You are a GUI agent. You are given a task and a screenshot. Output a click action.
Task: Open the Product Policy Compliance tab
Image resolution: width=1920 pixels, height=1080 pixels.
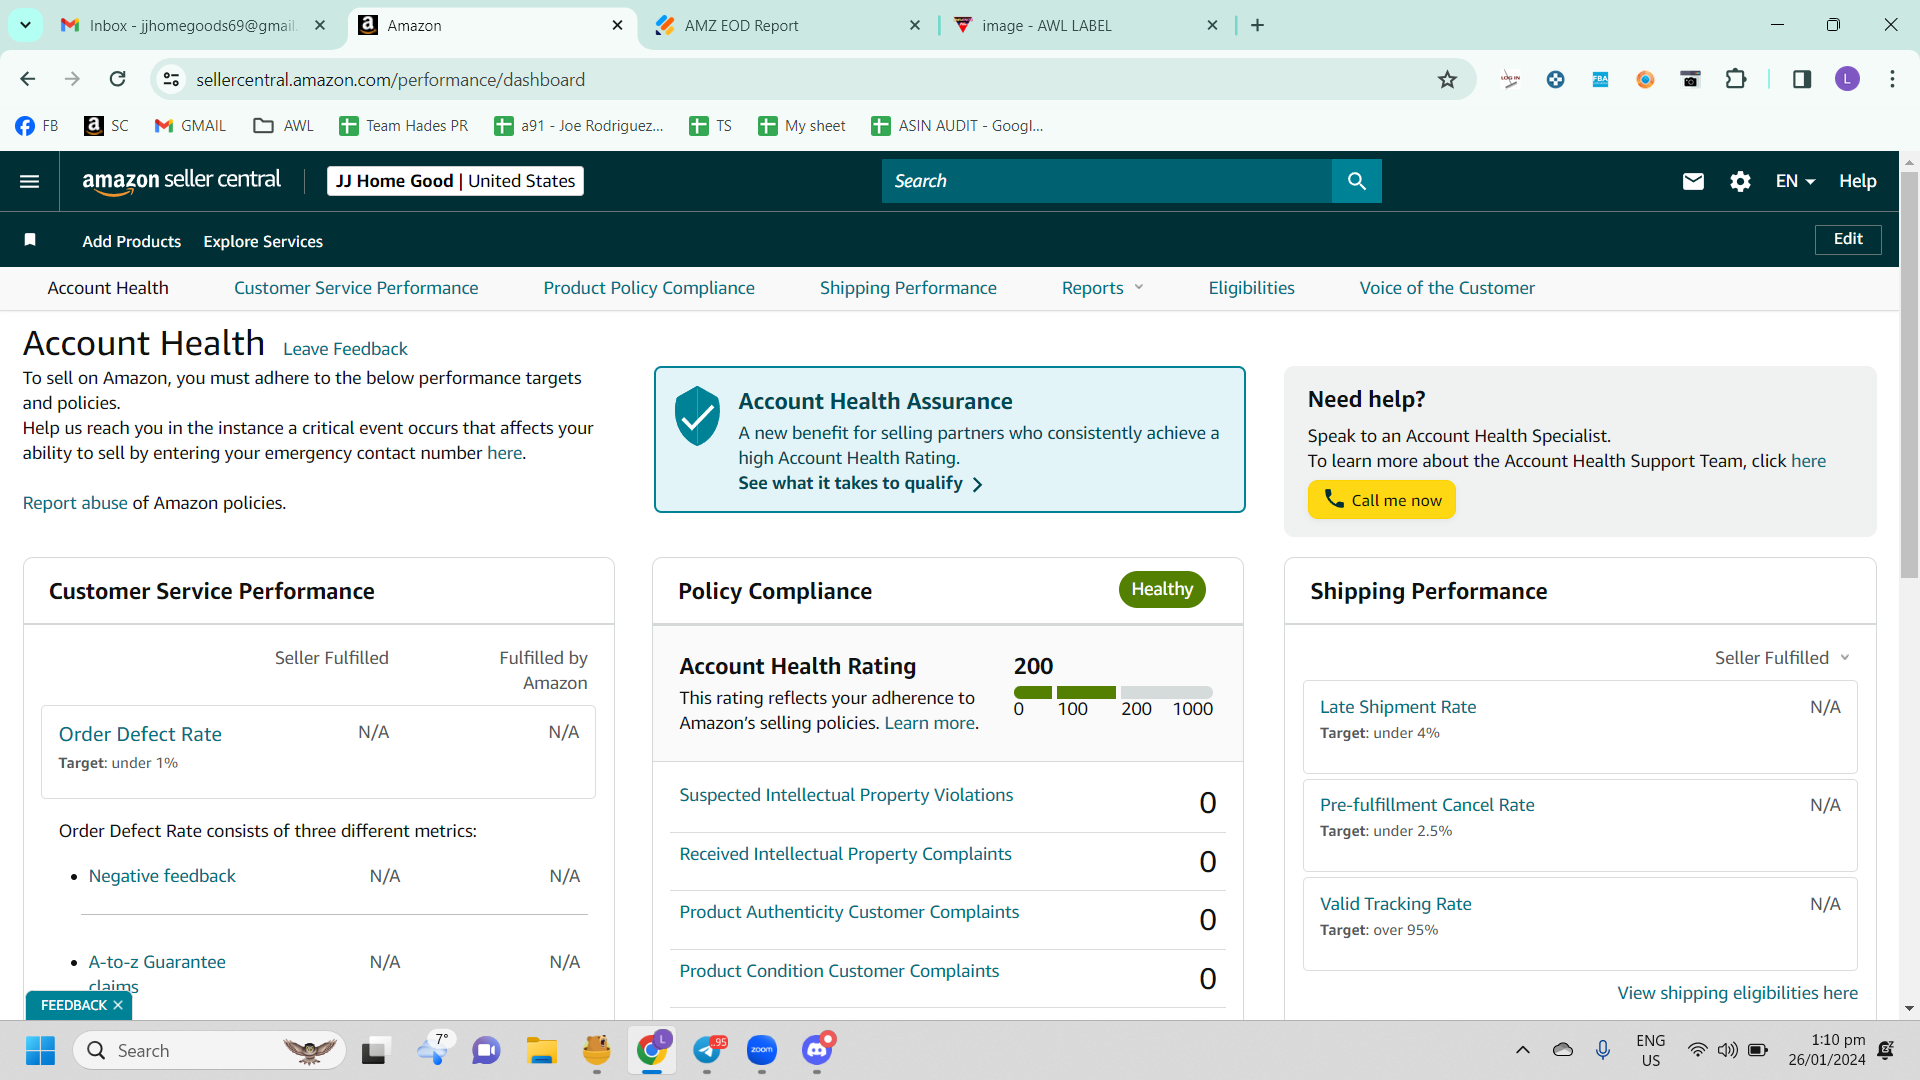(x=649, y=288)
